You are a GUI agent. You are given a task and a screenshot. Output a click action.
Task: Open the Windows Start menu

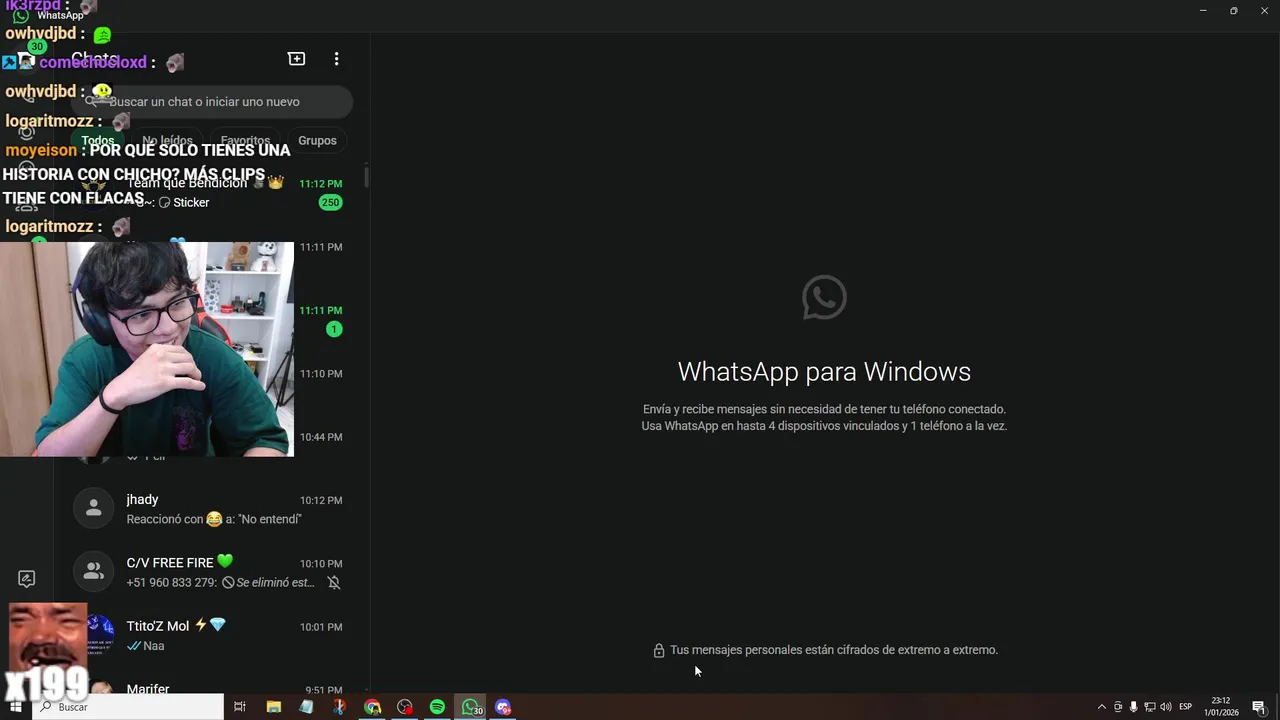(x=15, y=707)
